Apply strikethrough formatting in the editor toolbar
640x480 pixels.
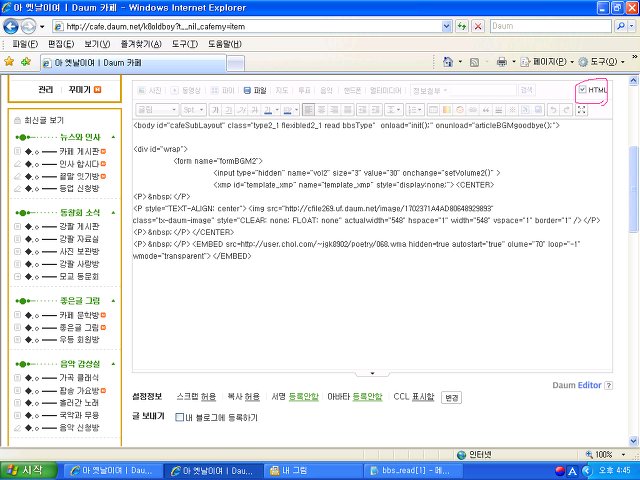pos(254,110)
